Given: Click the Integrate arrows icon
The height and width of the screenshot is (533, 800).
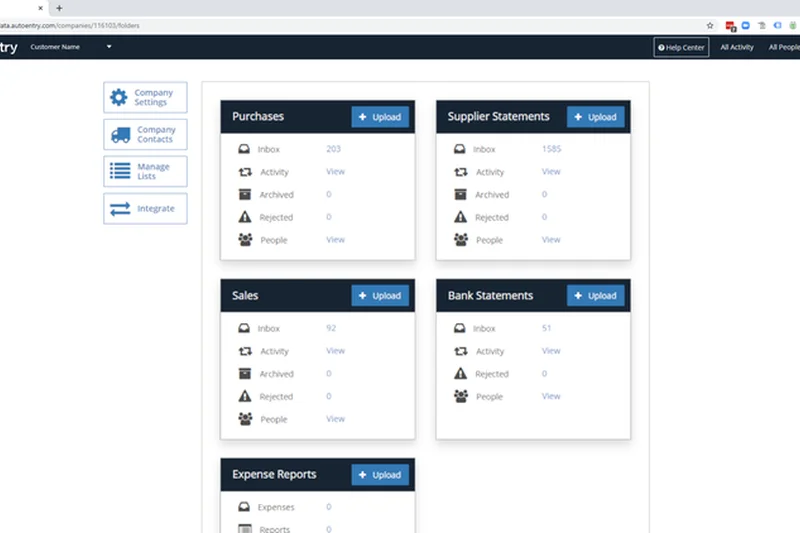Looking at the screenshot, I should coord(120,209).
